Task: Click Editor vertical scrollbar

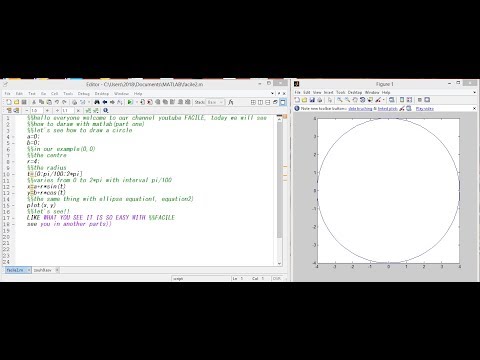Action: [279, 190]
